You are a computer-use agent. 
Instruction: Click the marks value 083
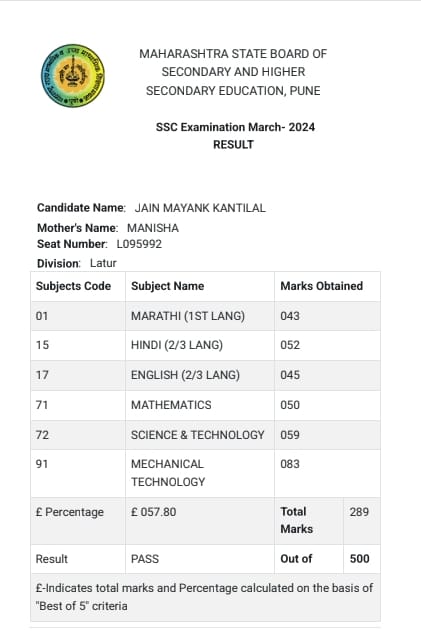point(290,464)
